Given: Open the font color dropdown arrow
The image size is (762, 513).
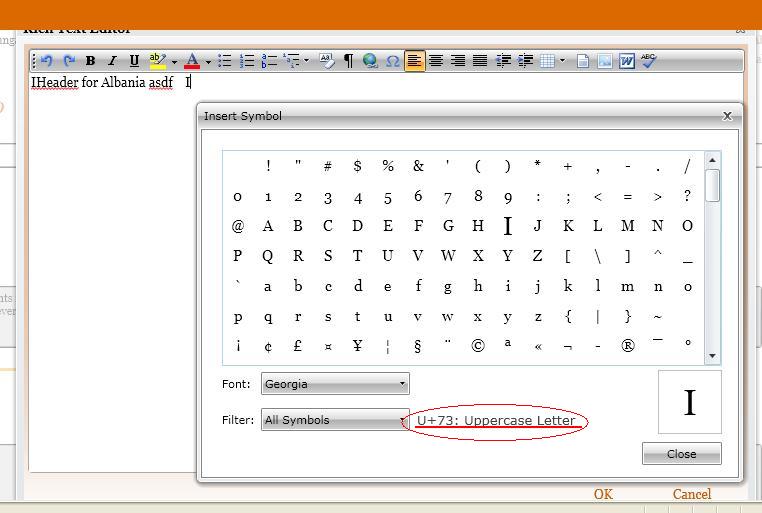Looking at the screenshot, I should click(208, 62).
